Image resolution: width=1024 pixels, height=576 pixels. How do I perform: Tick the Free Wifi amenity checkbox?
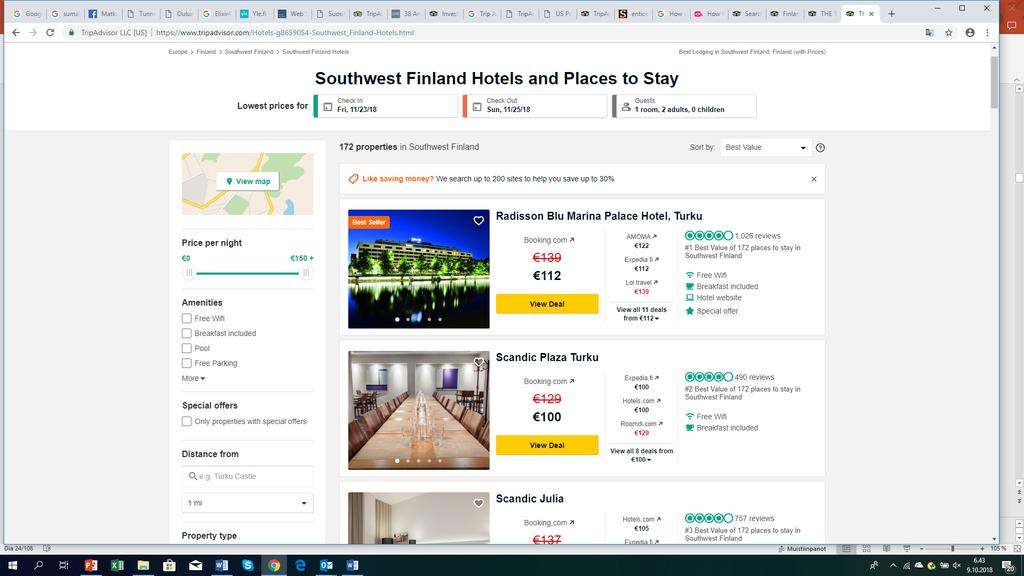[187, 319]
